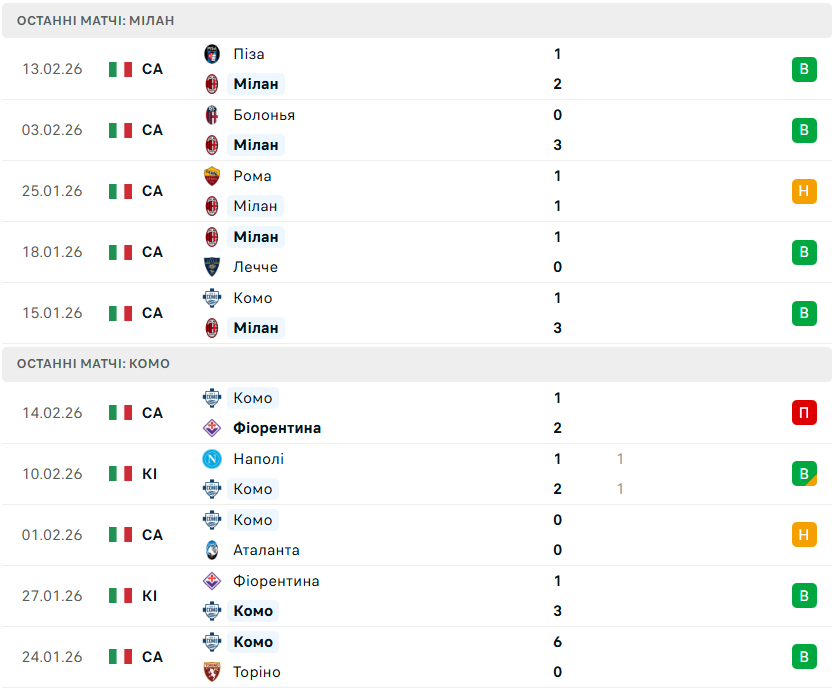Click the draw badge for Como–Atalanta match

(804, 535)
